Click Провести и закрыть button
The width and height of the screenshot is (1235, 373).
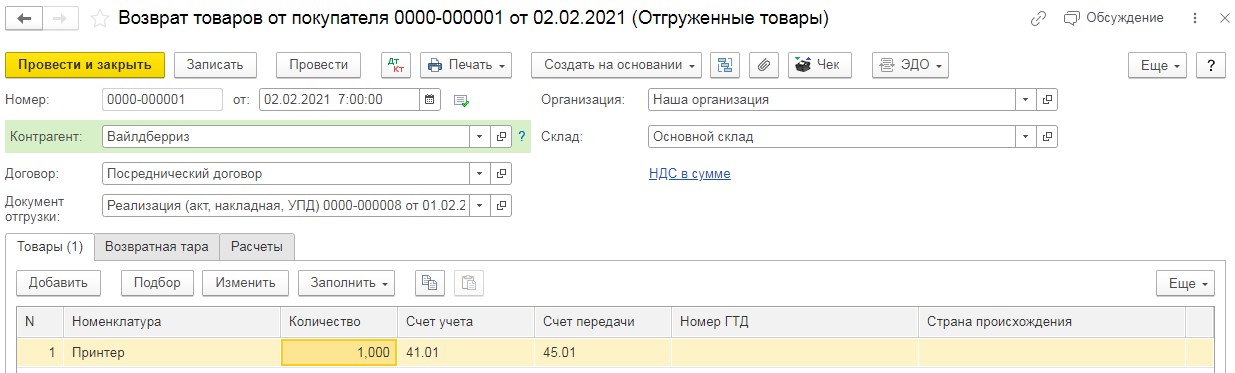coord(85,65)
